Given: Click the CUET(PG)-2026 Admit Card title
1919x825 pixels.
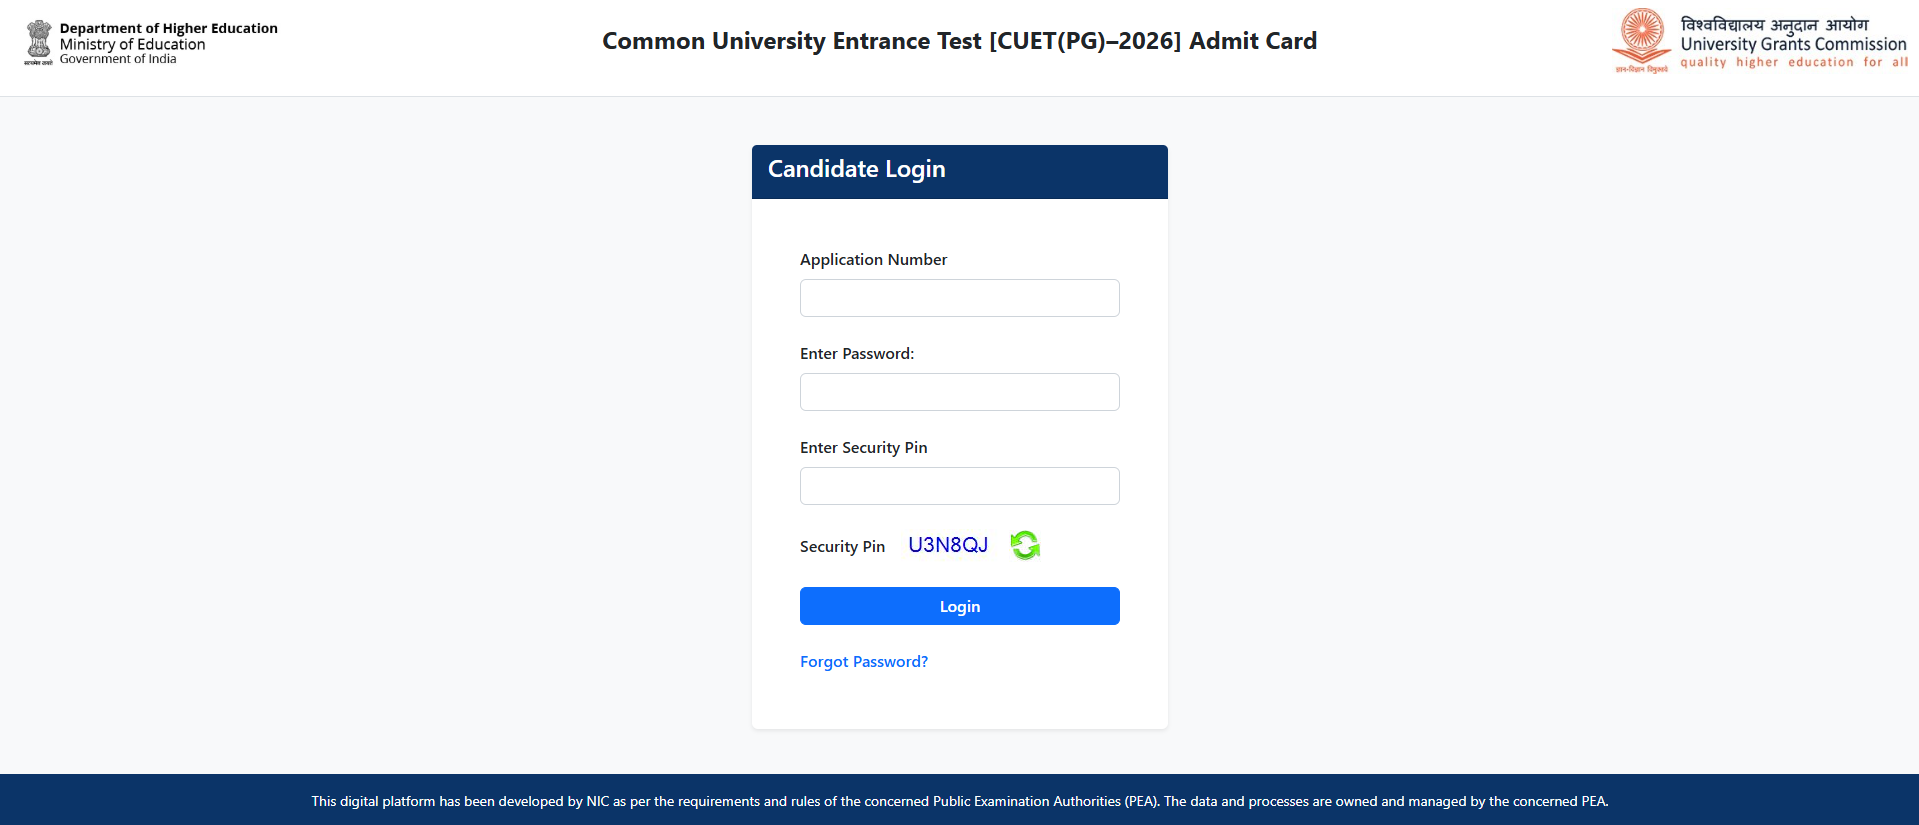Looking at the screenshot, I should point(959,41).
